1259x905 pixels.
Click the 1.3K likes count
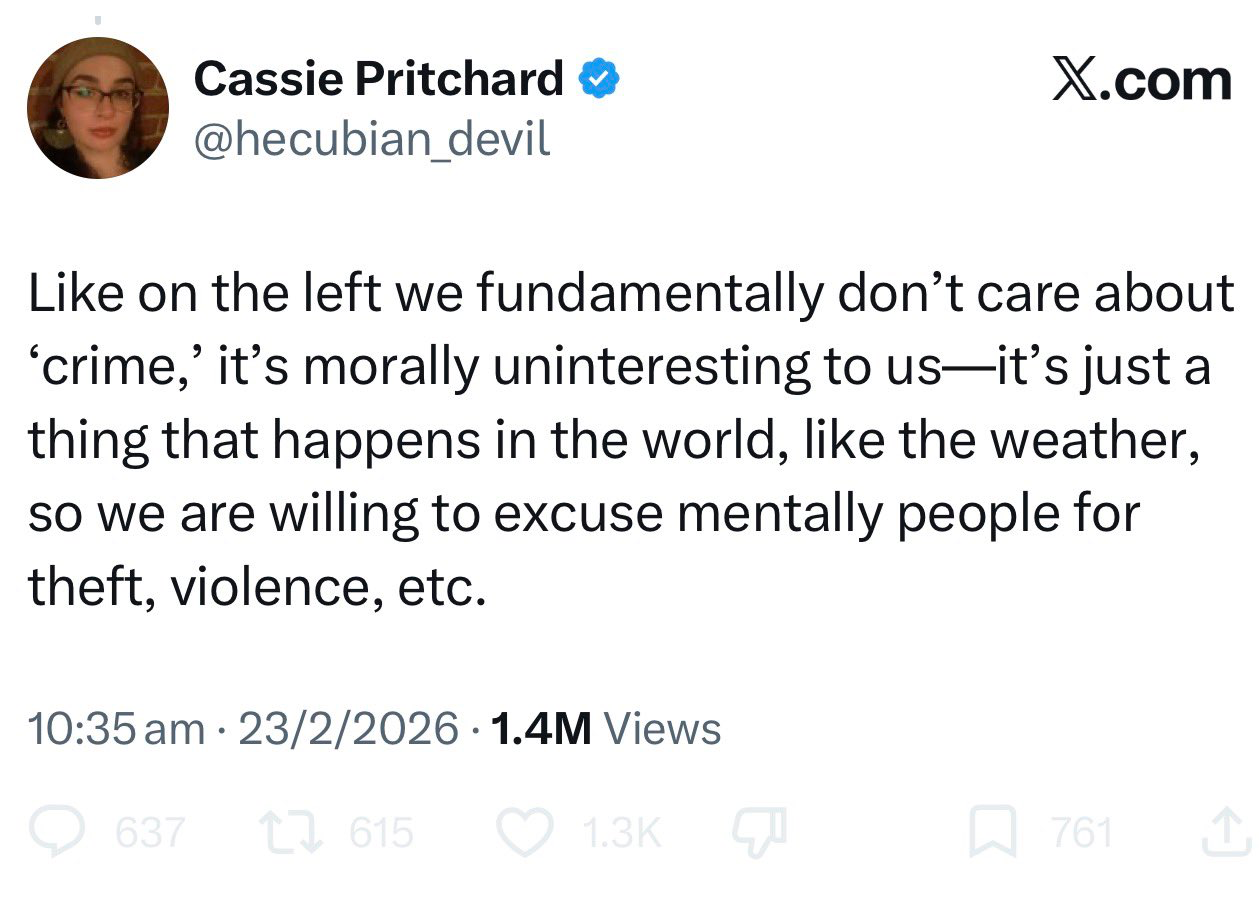pos(620,832)
